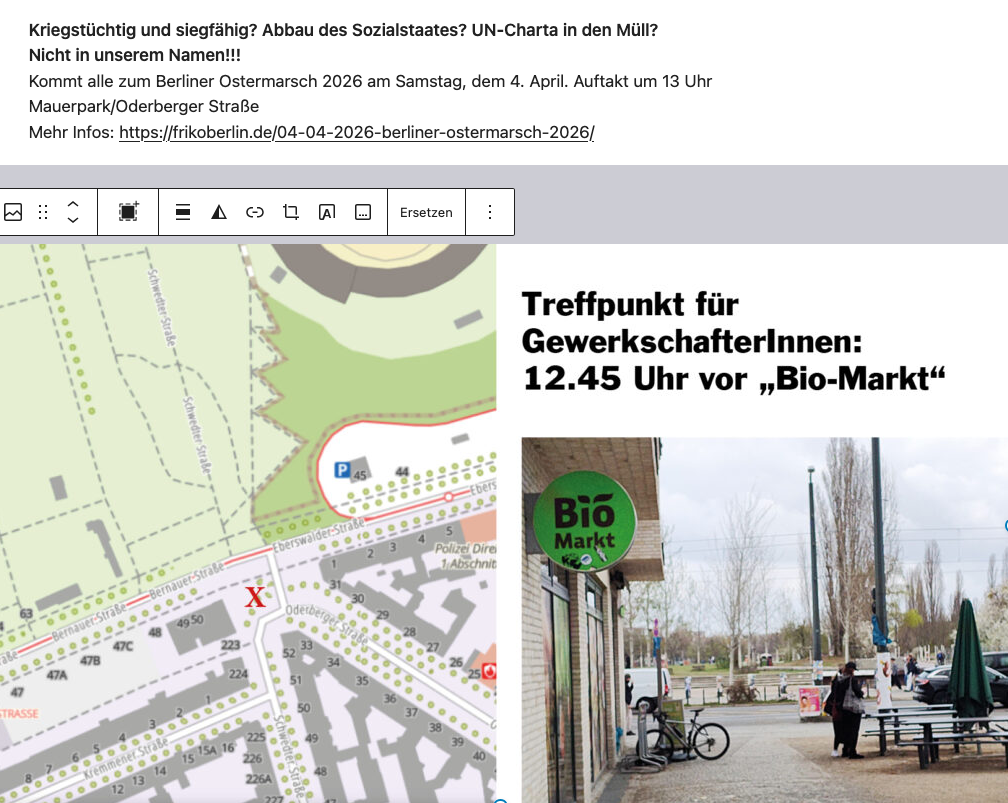Grab the block drag handle
The image size is (1008, 803).
(43, 212)
